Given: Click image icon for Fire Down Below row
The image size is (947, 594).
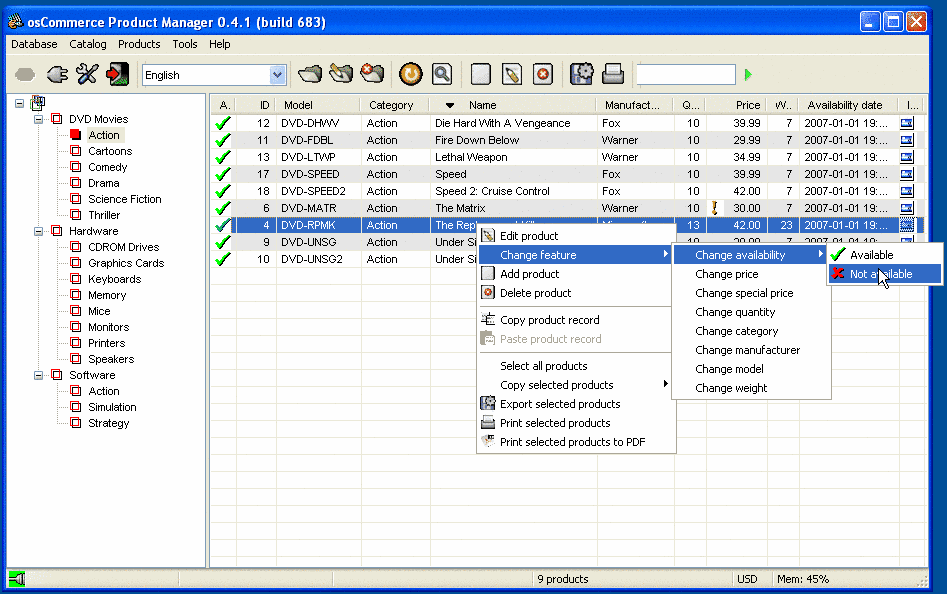Looking at the screenshot, I should pyautogui.click(x=907, y=140).
